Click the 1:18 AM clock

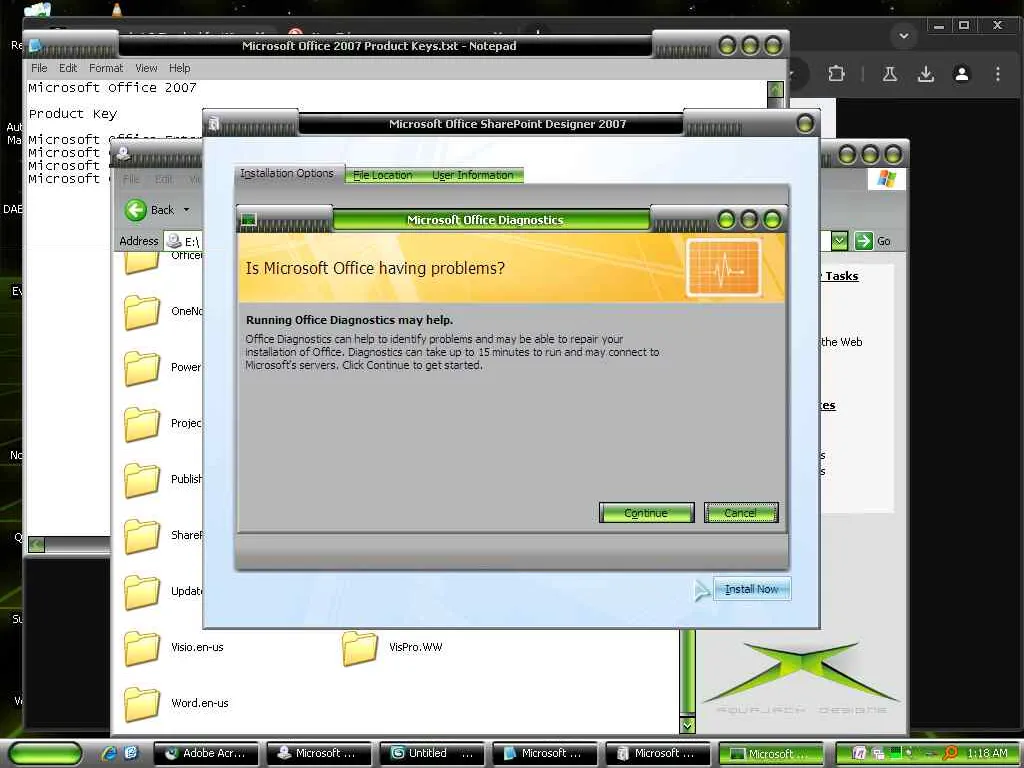987,753
